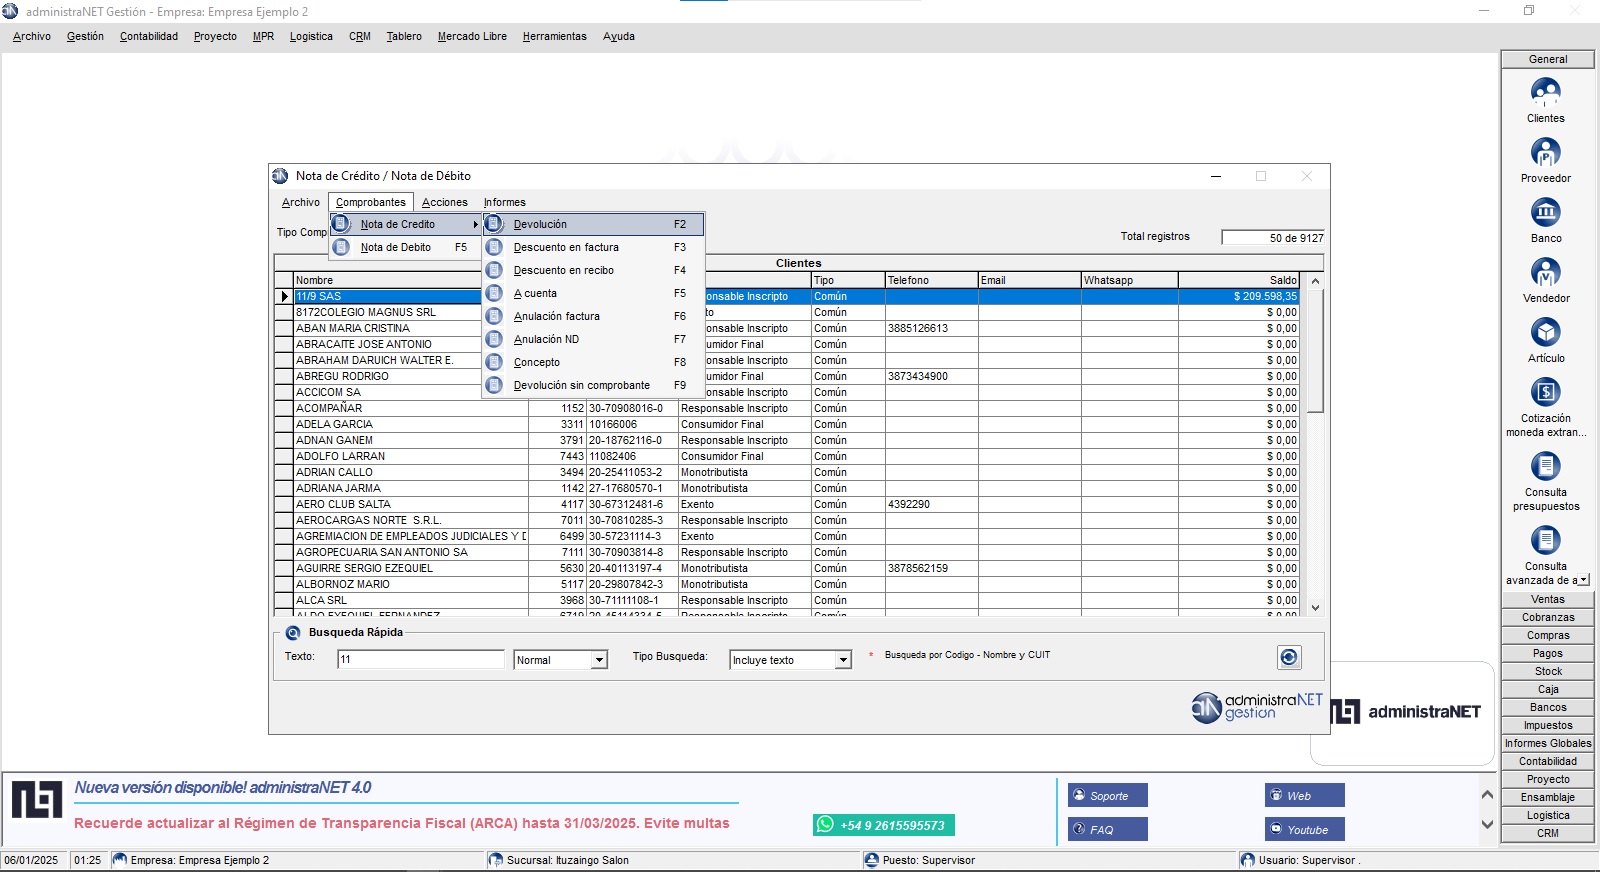Open the Mercado Libre menu

point(472,36)
